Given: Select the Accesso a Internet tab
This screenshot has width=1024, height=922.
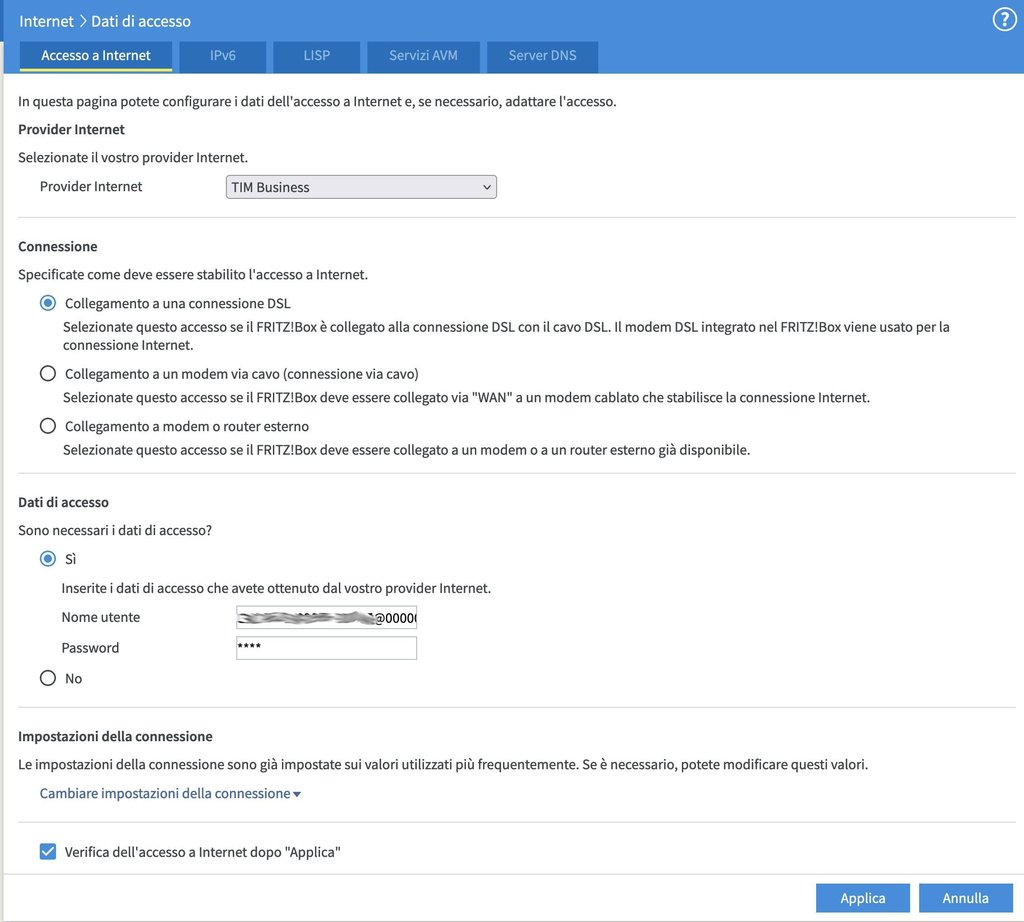Looking at the screenshot, I should (96, 56).
